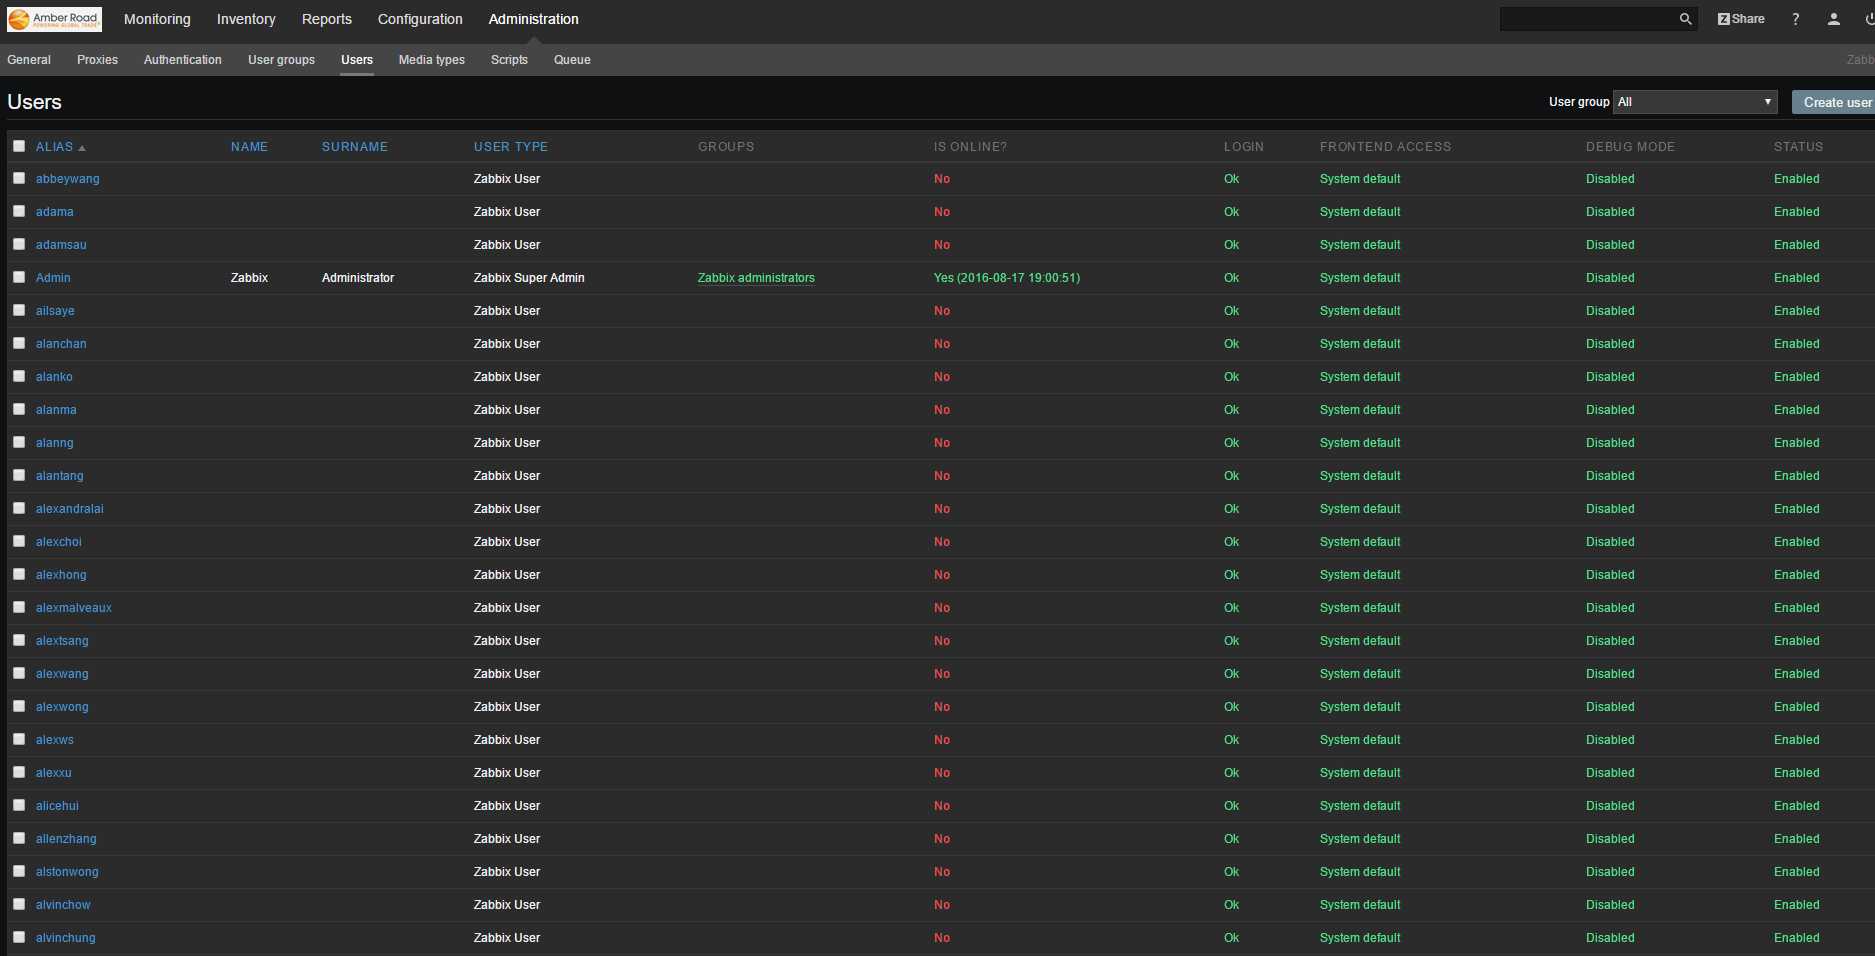Viewport: 1875px width, 956px height.
Task: Click in the top search field
Action: pyautogui.click(x=1588, y=19)
